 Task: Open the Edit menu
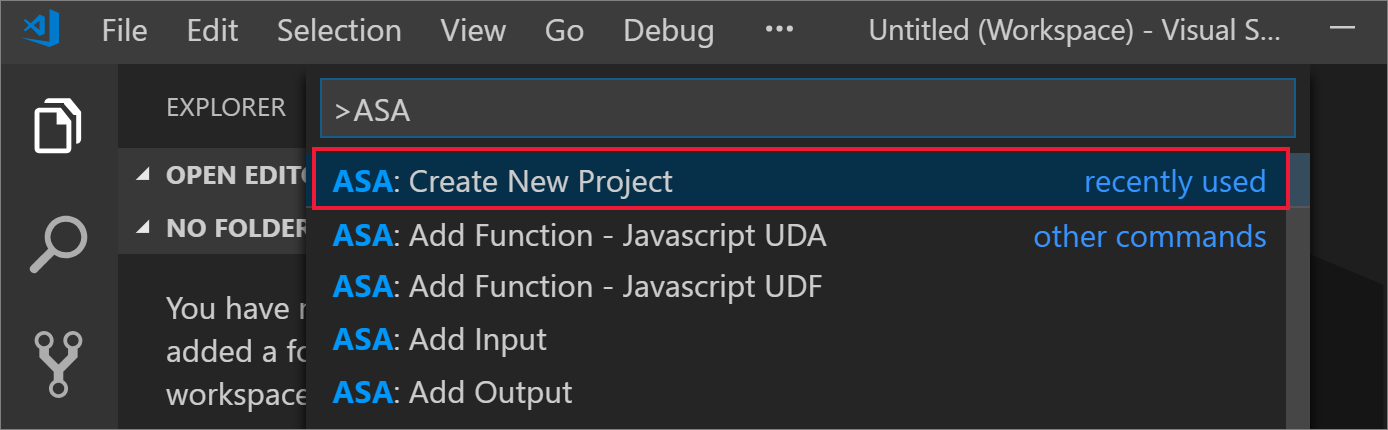pyautogui.click(x=211, y=31)
